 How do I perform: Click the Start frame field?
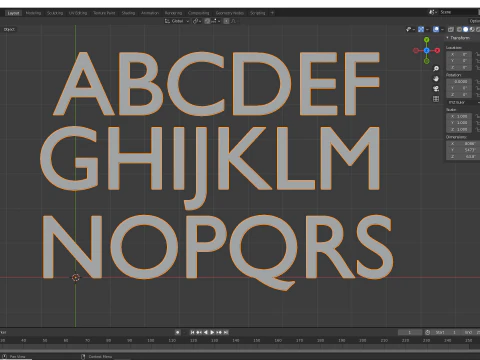(x=446, y=332)
